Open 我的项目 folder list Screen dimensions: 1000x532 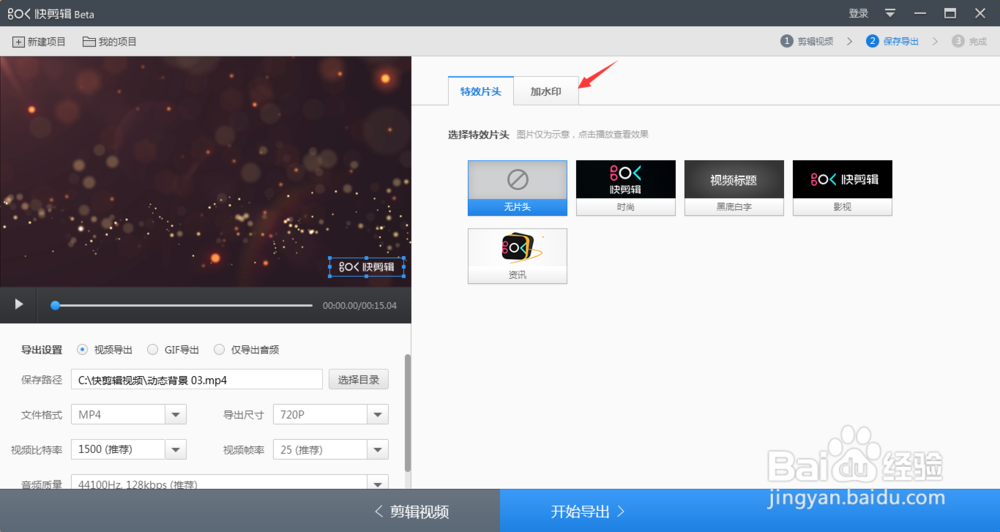click(x=110, y=41)
